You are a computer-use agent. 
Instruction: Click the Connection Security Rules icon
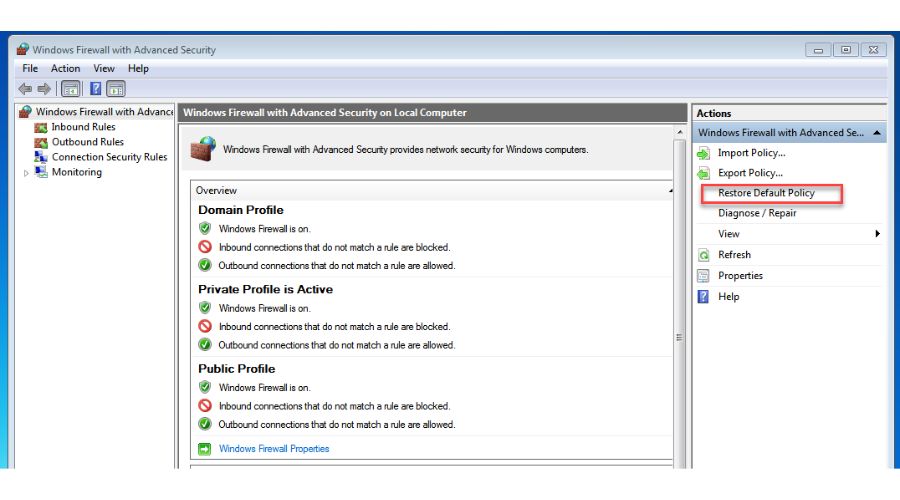point(41,157)
